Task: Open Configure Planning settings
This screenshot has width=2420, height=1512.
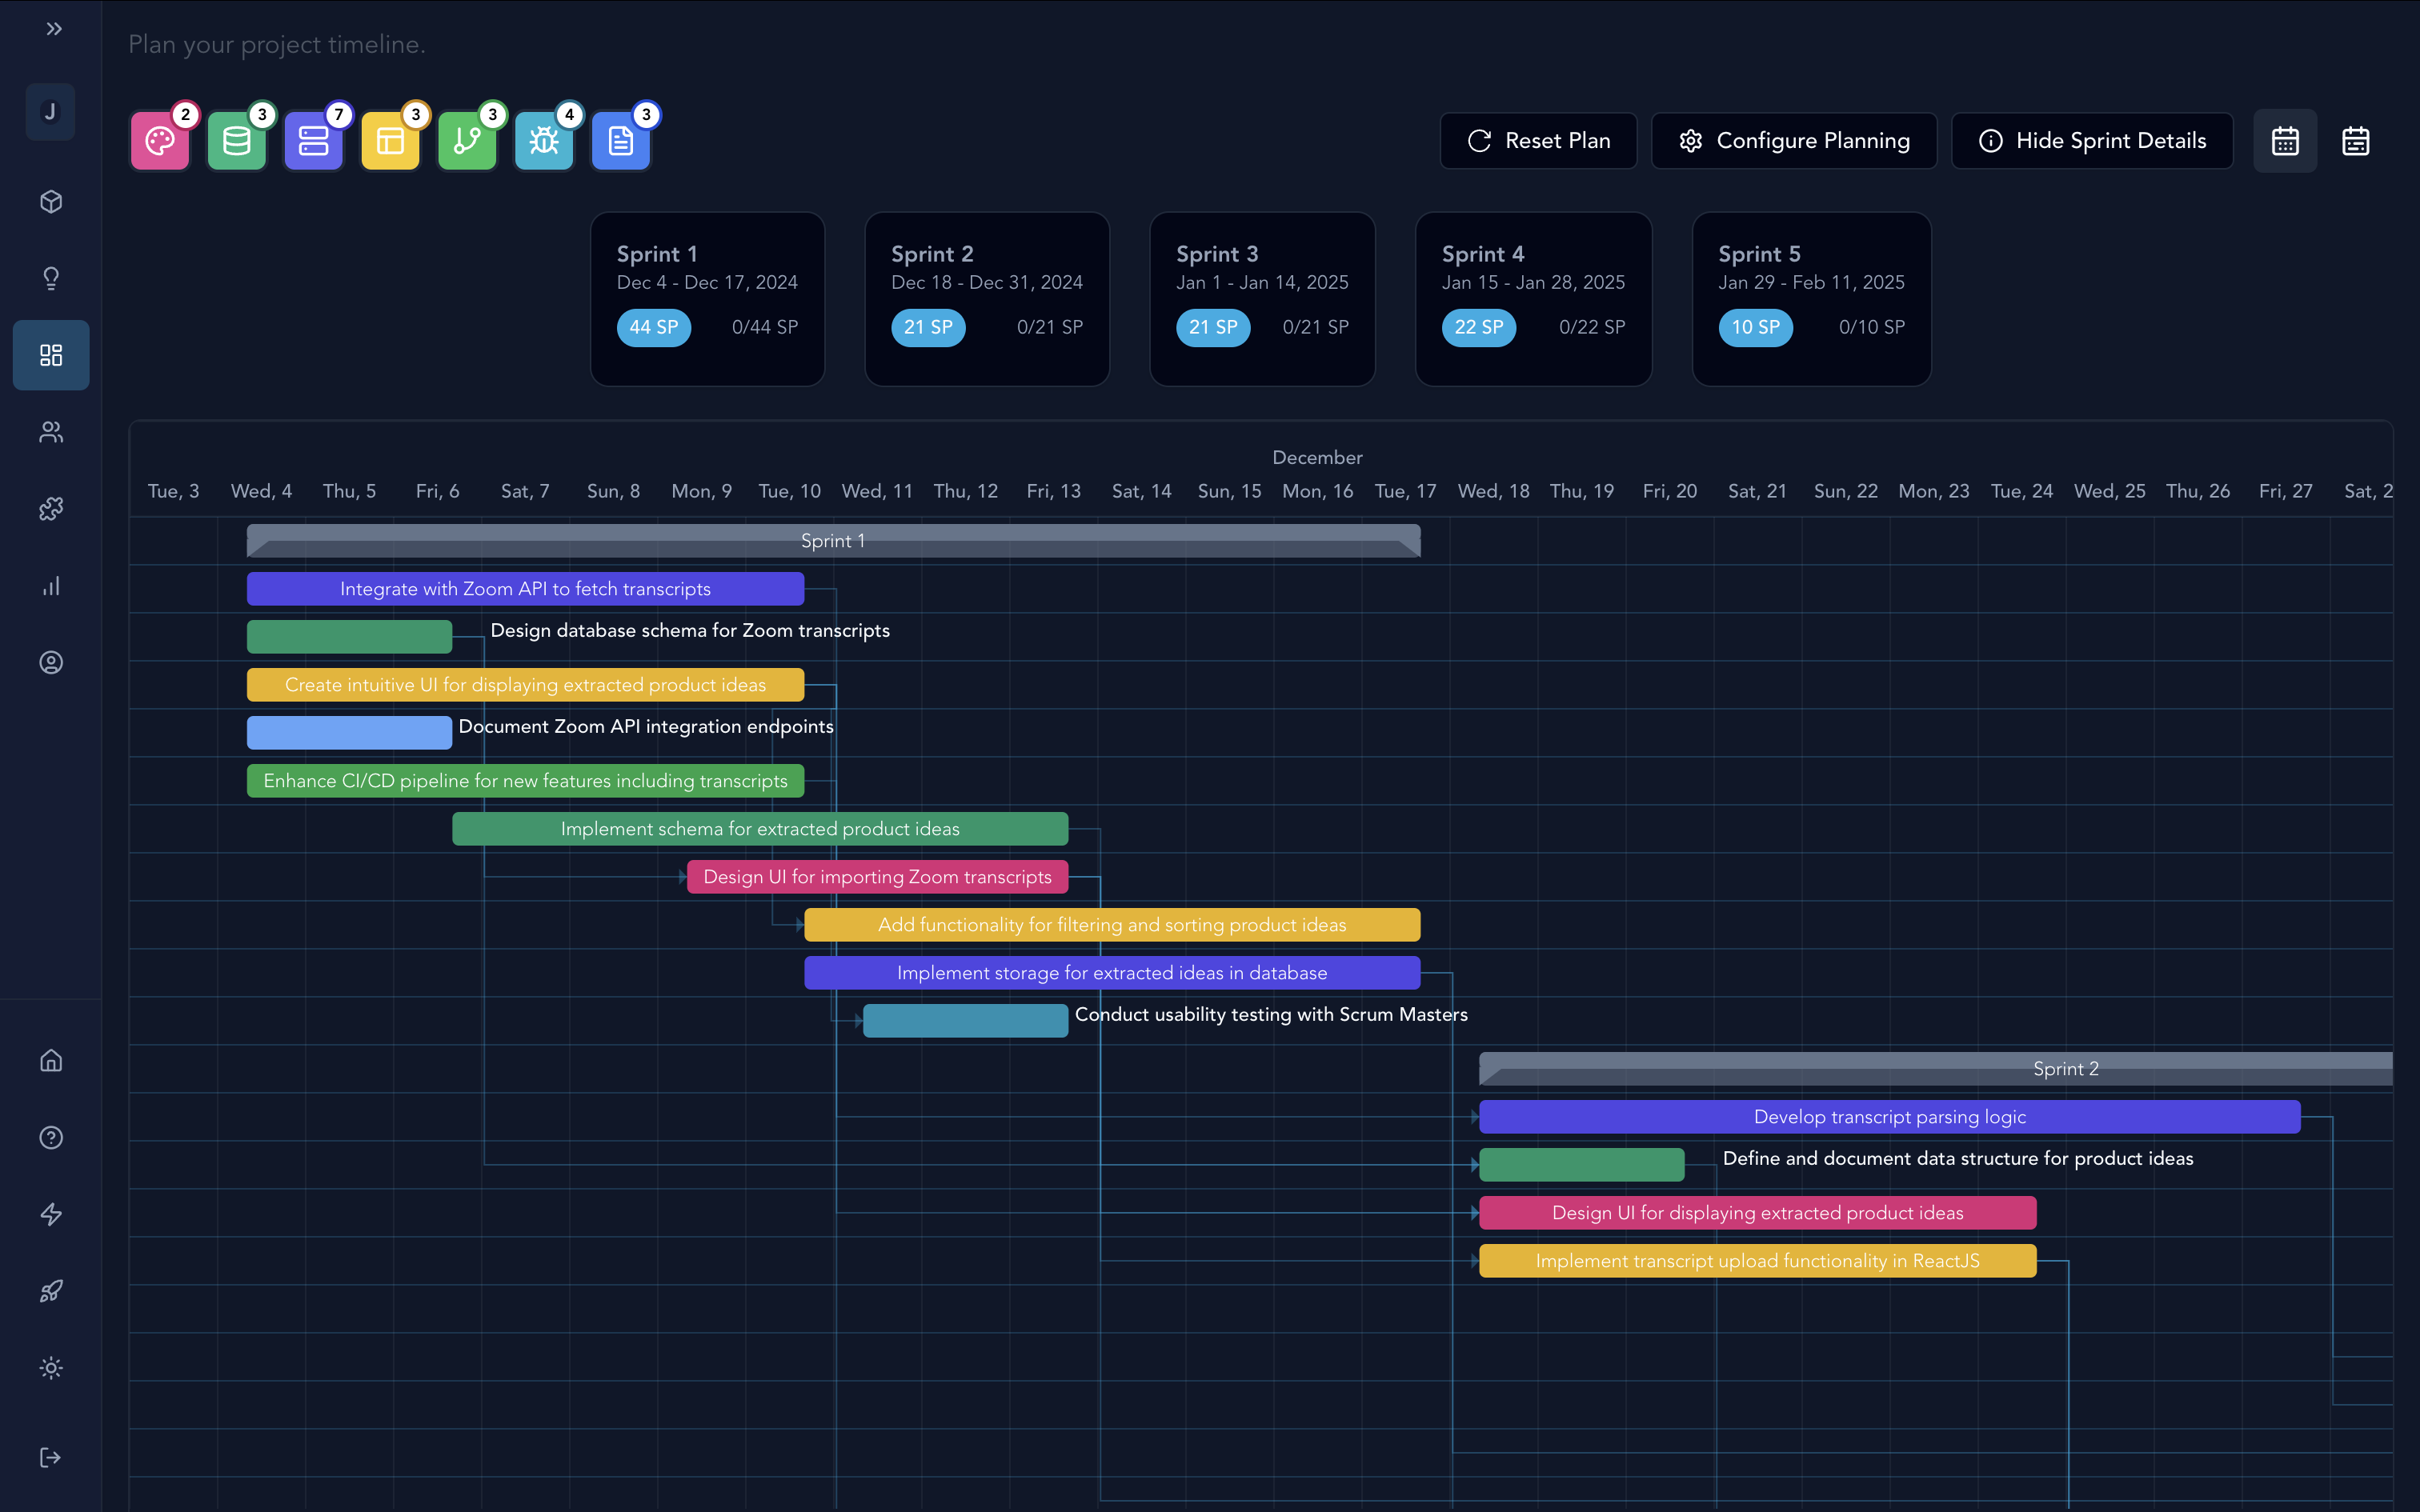Action: pyautogui.click(x=1794, y=141)
